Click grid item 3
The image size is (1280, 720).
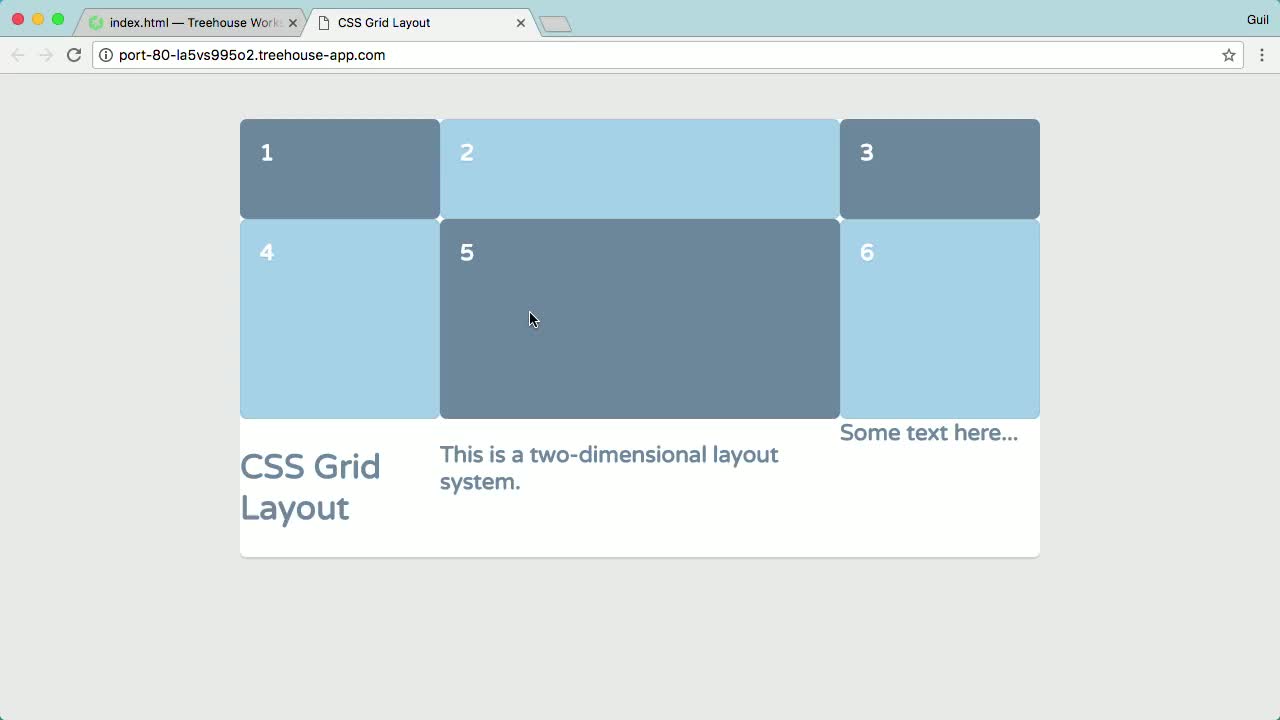939,168
